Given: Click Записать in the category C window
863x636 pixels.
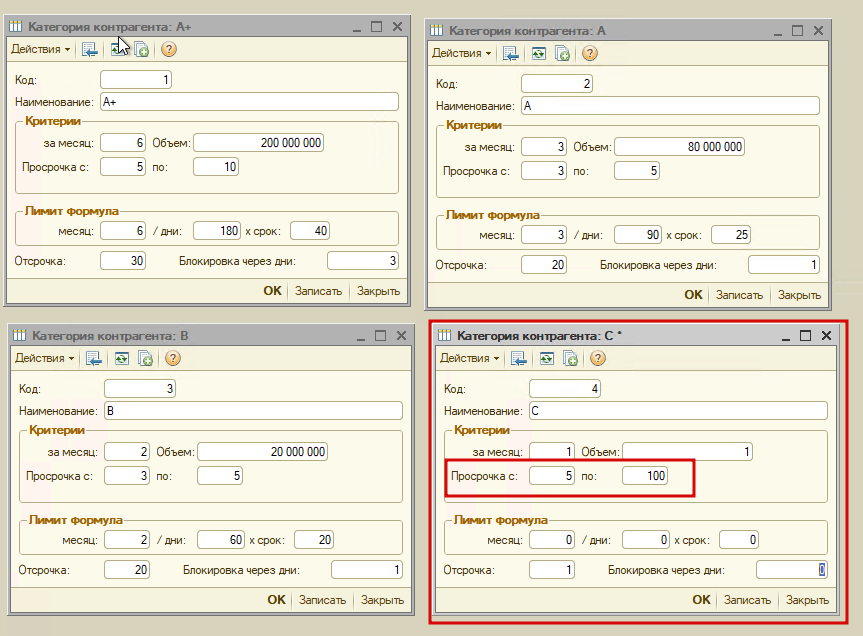Looking at the screenshot, I should click(747, 600).
